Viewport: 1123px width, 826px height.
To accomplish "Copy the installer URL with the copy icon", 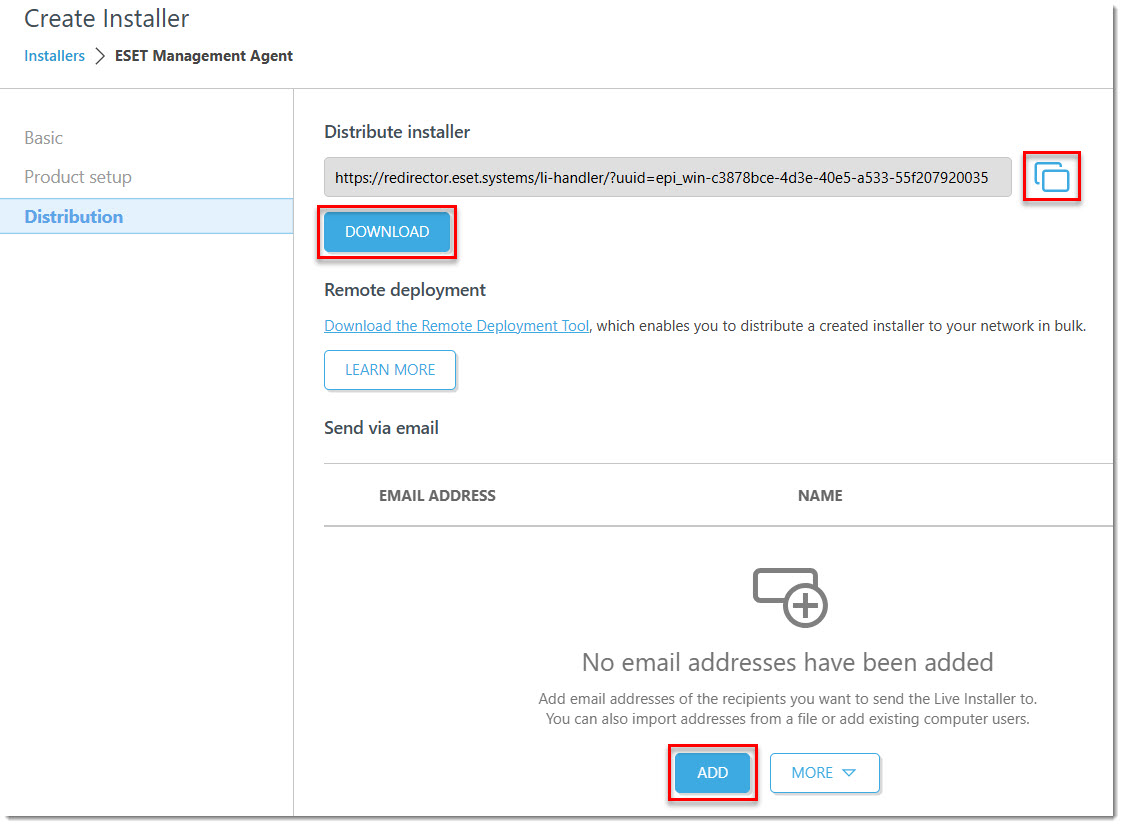I will point(1051,177).
